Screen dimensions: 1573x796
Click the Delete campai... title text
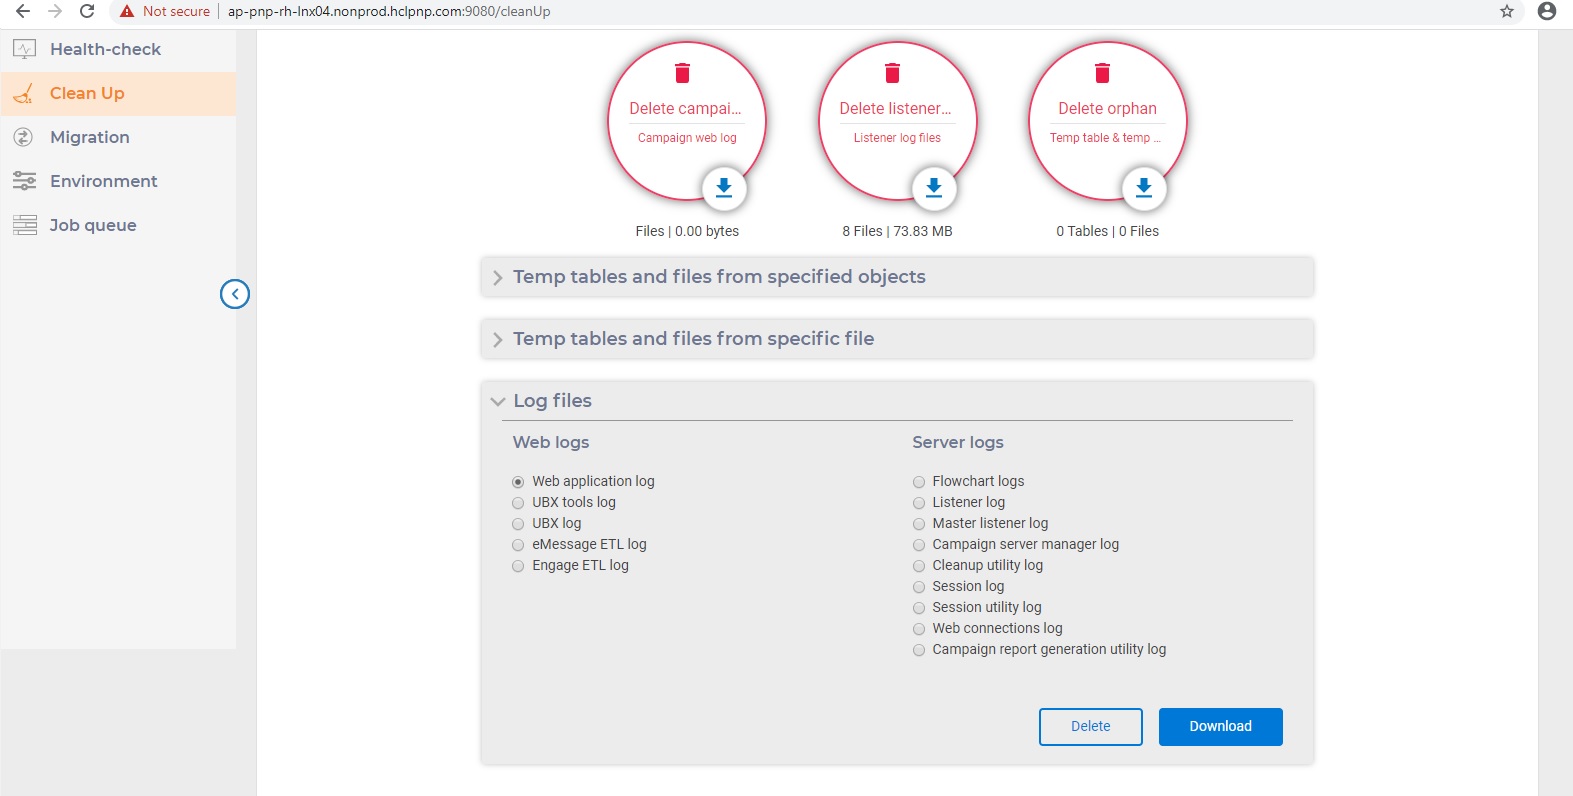[x=685, y=108]
